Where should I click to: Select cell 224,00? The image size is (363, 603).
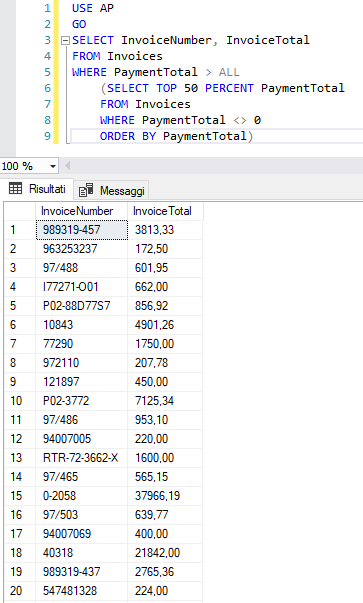tap(165, 591)
